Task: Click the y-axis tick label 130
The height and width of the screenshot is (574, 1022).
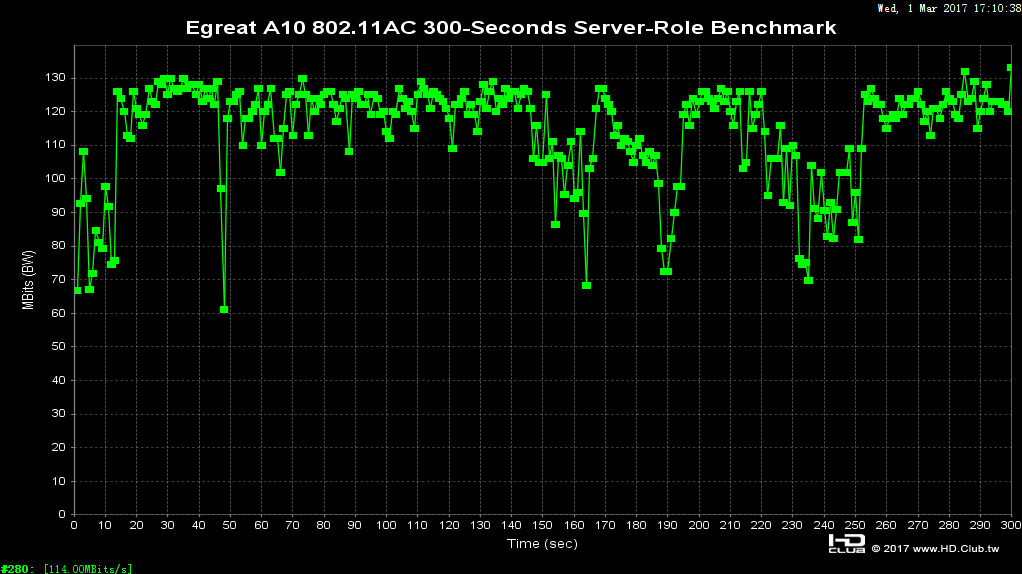Action: click(55, 78)
